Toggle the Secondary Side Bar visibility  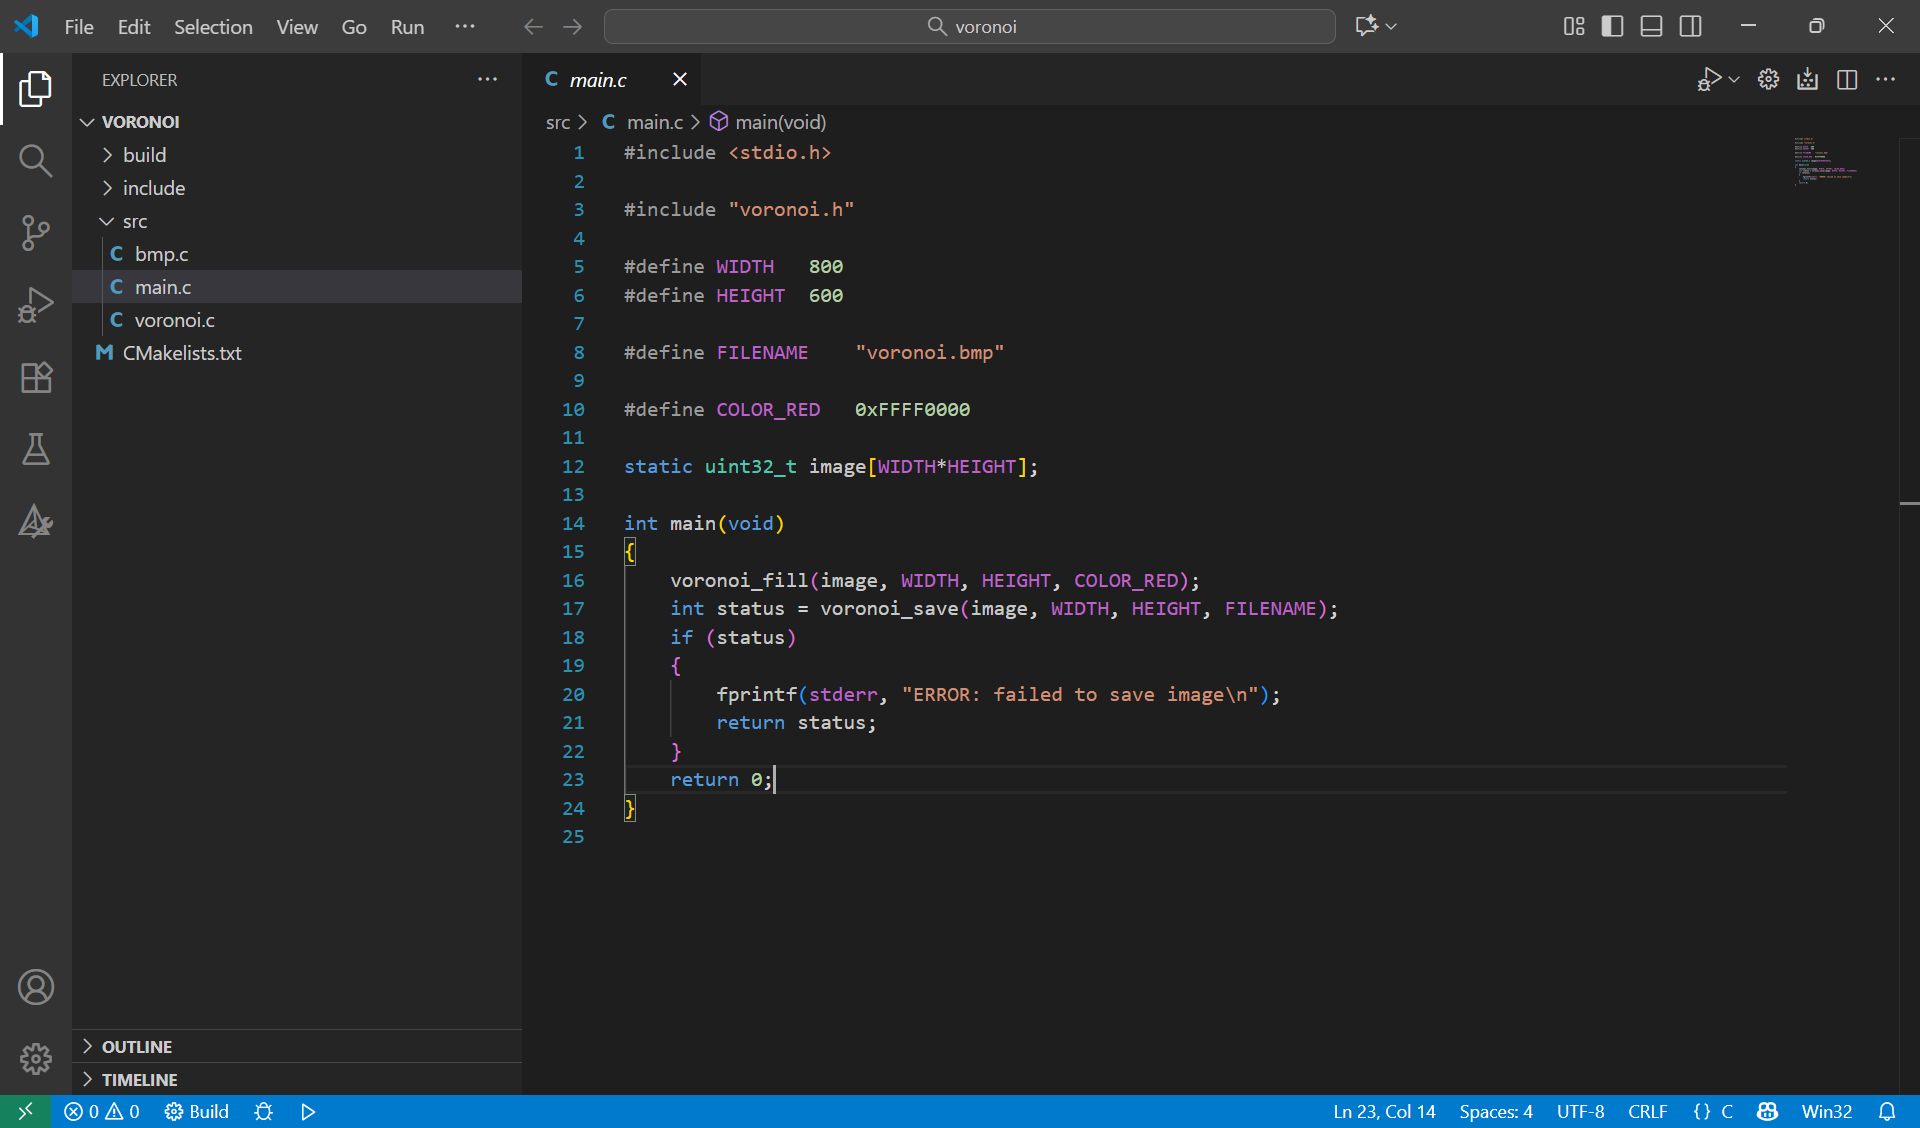[x=1690, y=26]
